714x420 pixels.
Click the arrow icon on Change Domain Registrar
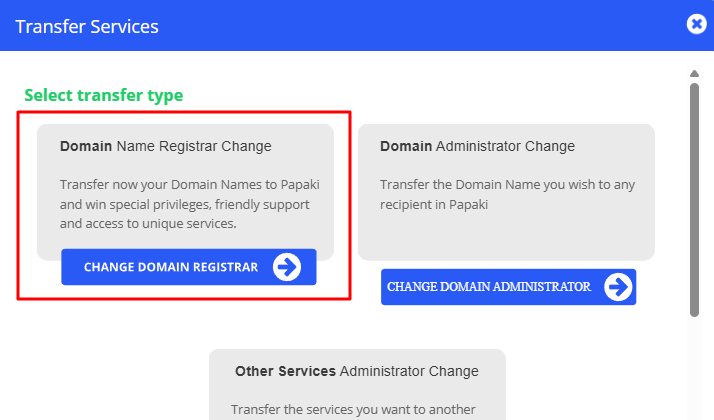(287, 267)
